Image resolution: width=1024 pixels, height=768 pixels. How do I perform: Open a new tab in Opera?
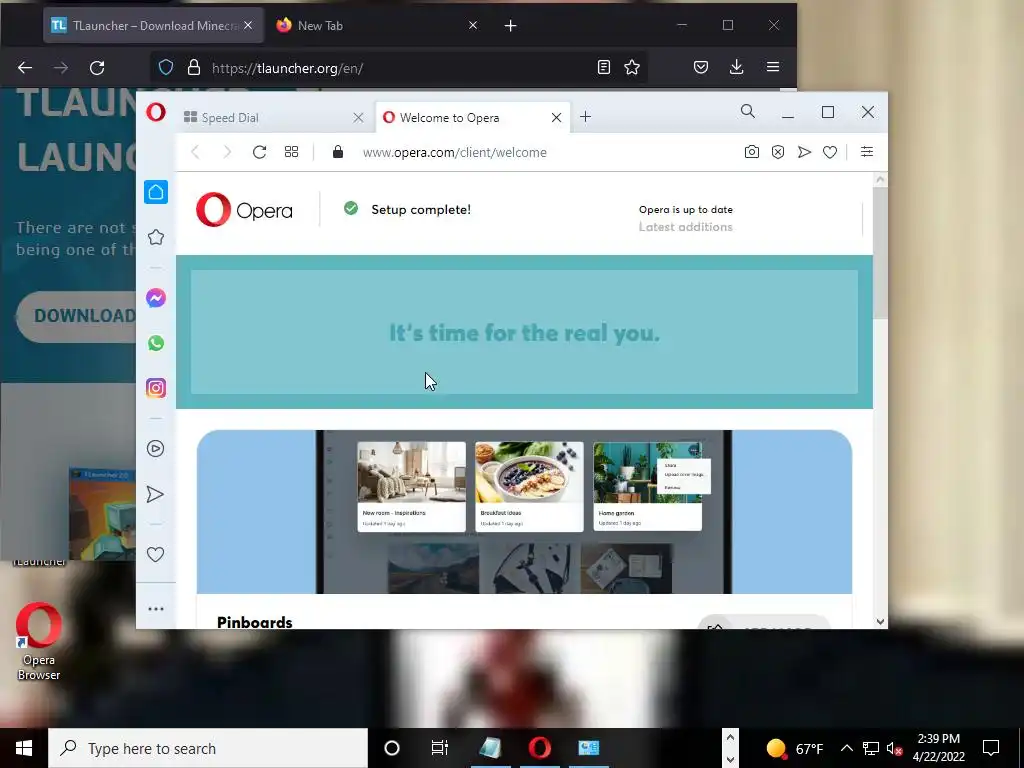point(586,117)
